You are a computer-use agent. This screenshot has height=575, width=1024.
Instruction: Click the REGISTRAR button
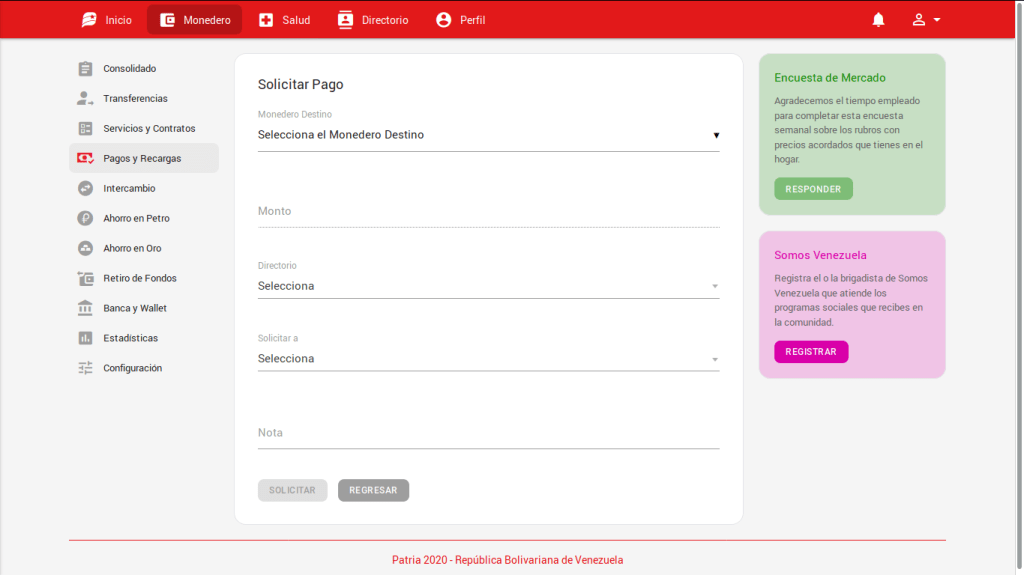click(811, 352)
